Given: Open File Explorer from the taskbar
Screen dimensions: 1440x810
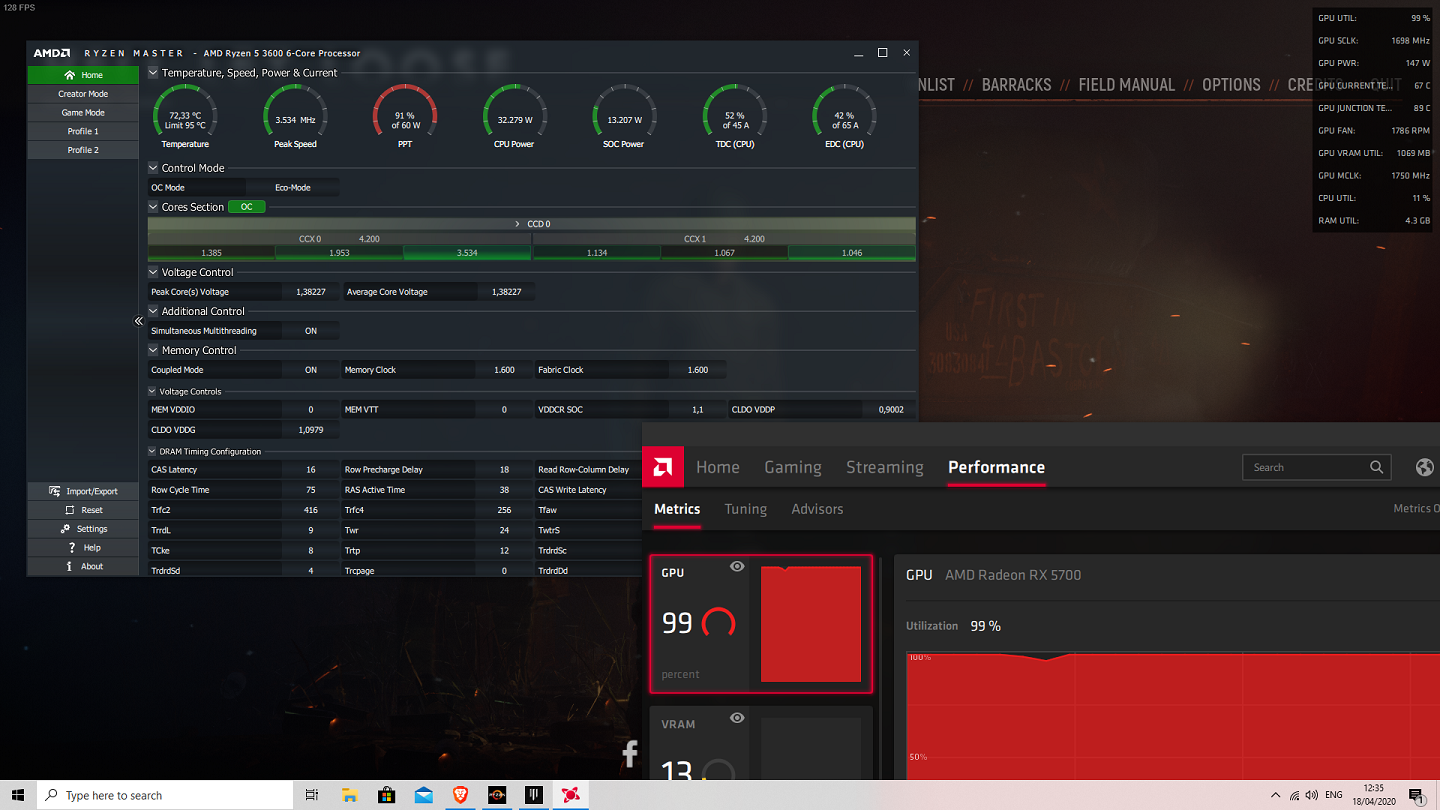Looking at the screenshot, I should point(349,795).
